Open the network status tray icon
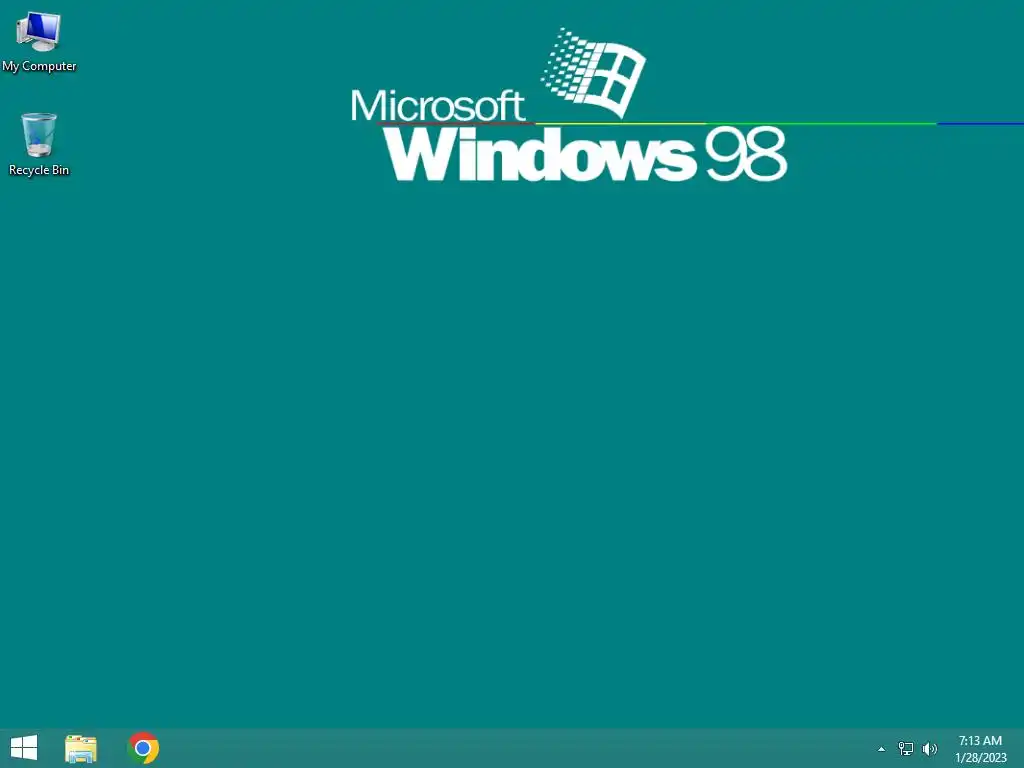Image resolution: width=1024 pixels, height=768 pixels. pos(906,748)
